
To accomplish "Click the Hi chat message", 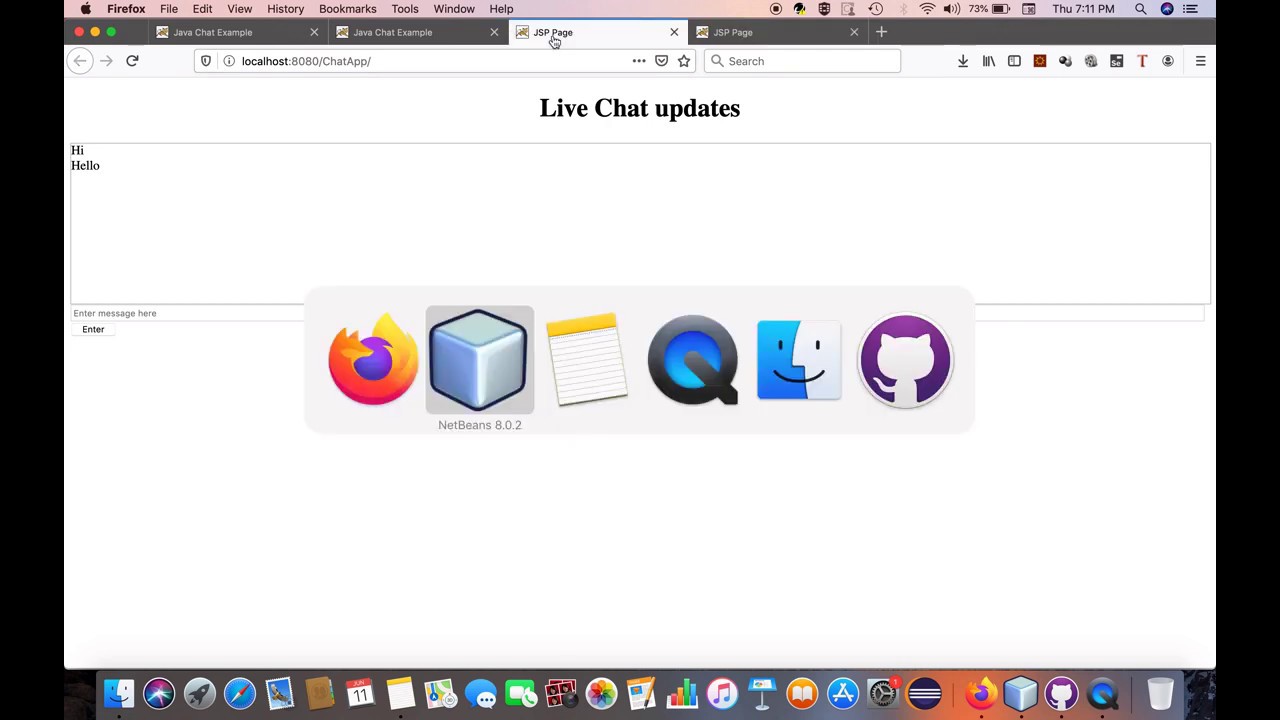I will pos(77,150).
